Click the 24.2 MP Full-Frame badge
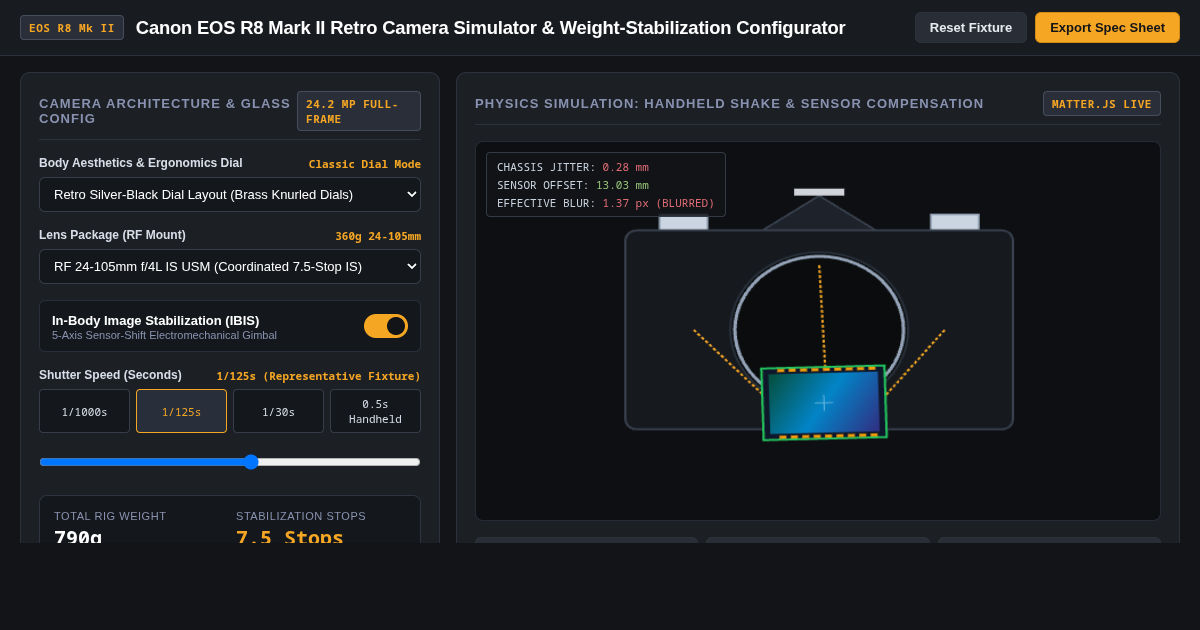 pos(359,111)
